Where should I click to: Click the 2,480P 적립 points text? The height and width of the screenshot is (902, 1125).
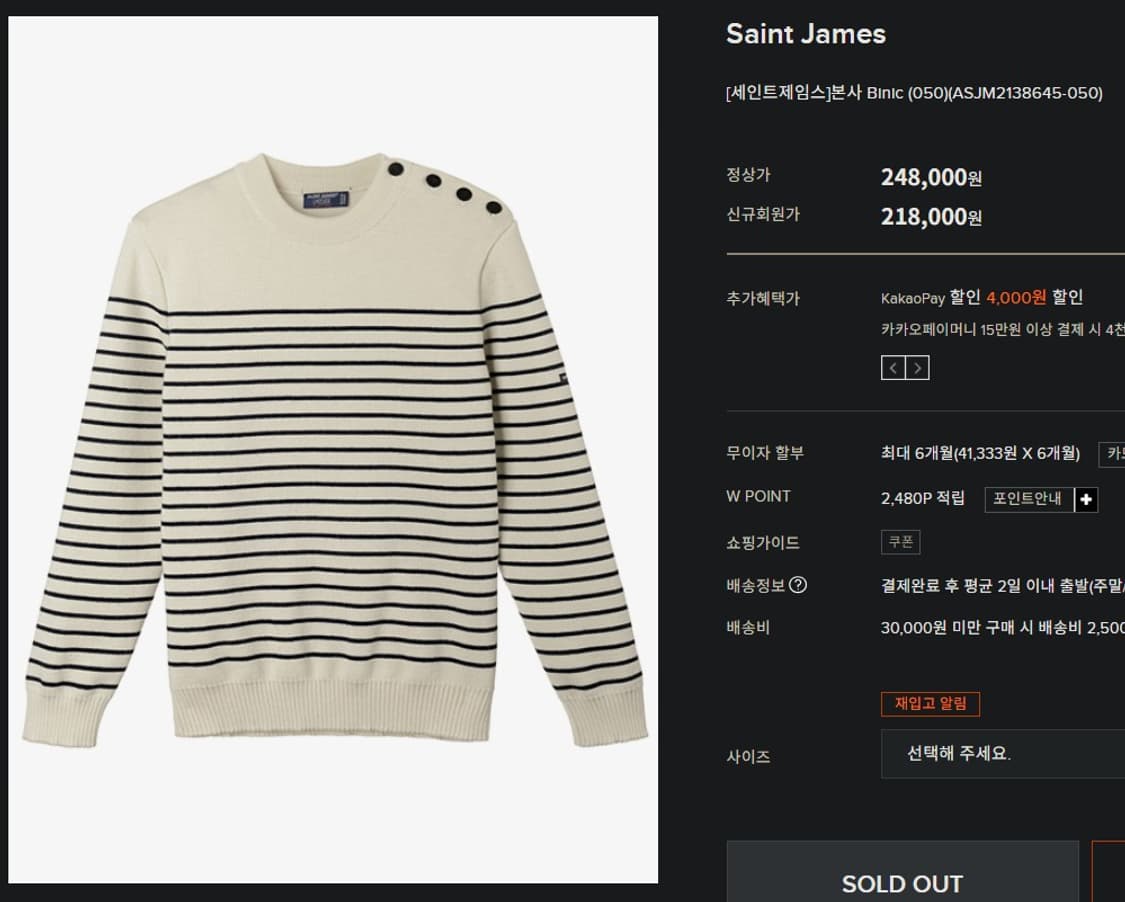click(922, 497)
